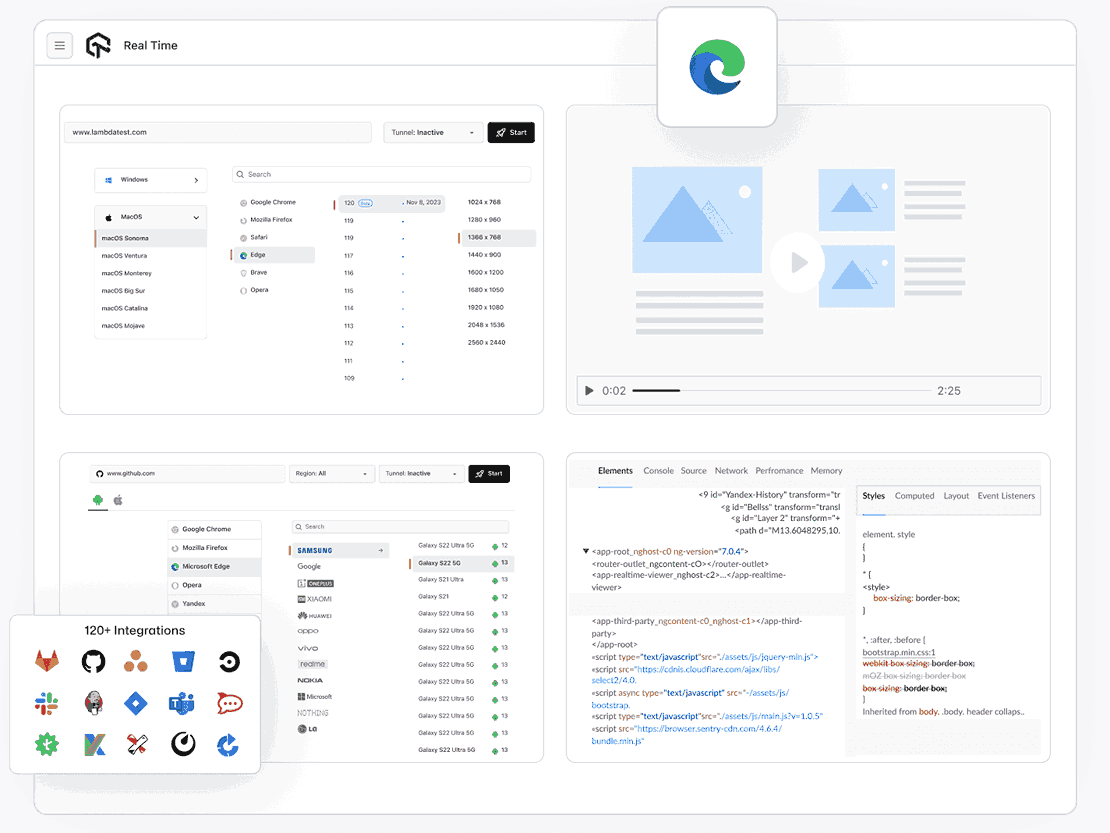Collapse the MacOS versions list
The height and width of the screenshot is (833, 1110).
pos(150,217)
